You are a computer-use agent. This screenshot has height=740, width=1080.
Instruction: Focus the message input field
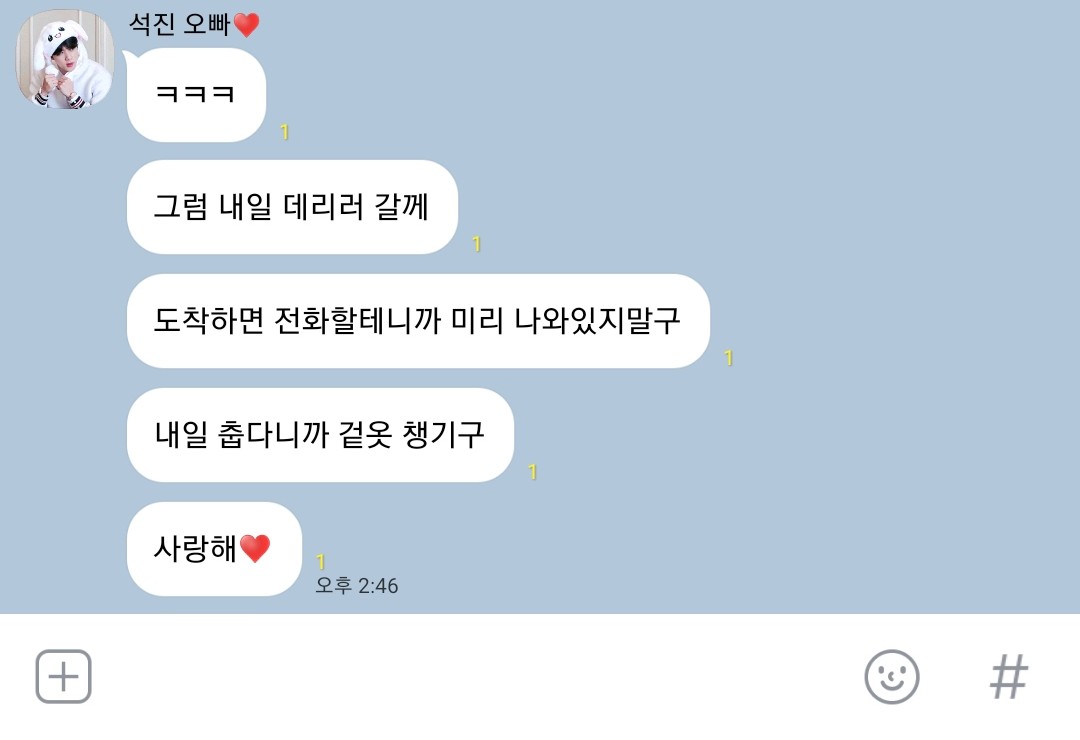(x=475, y=677)
